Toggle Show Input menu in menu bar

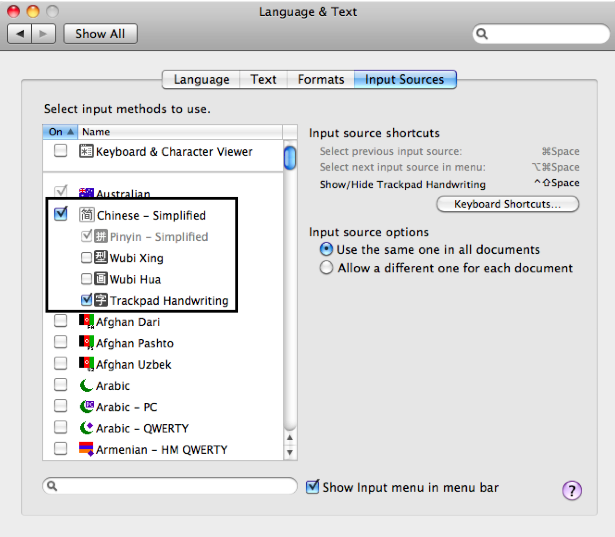tap(313, 487)
